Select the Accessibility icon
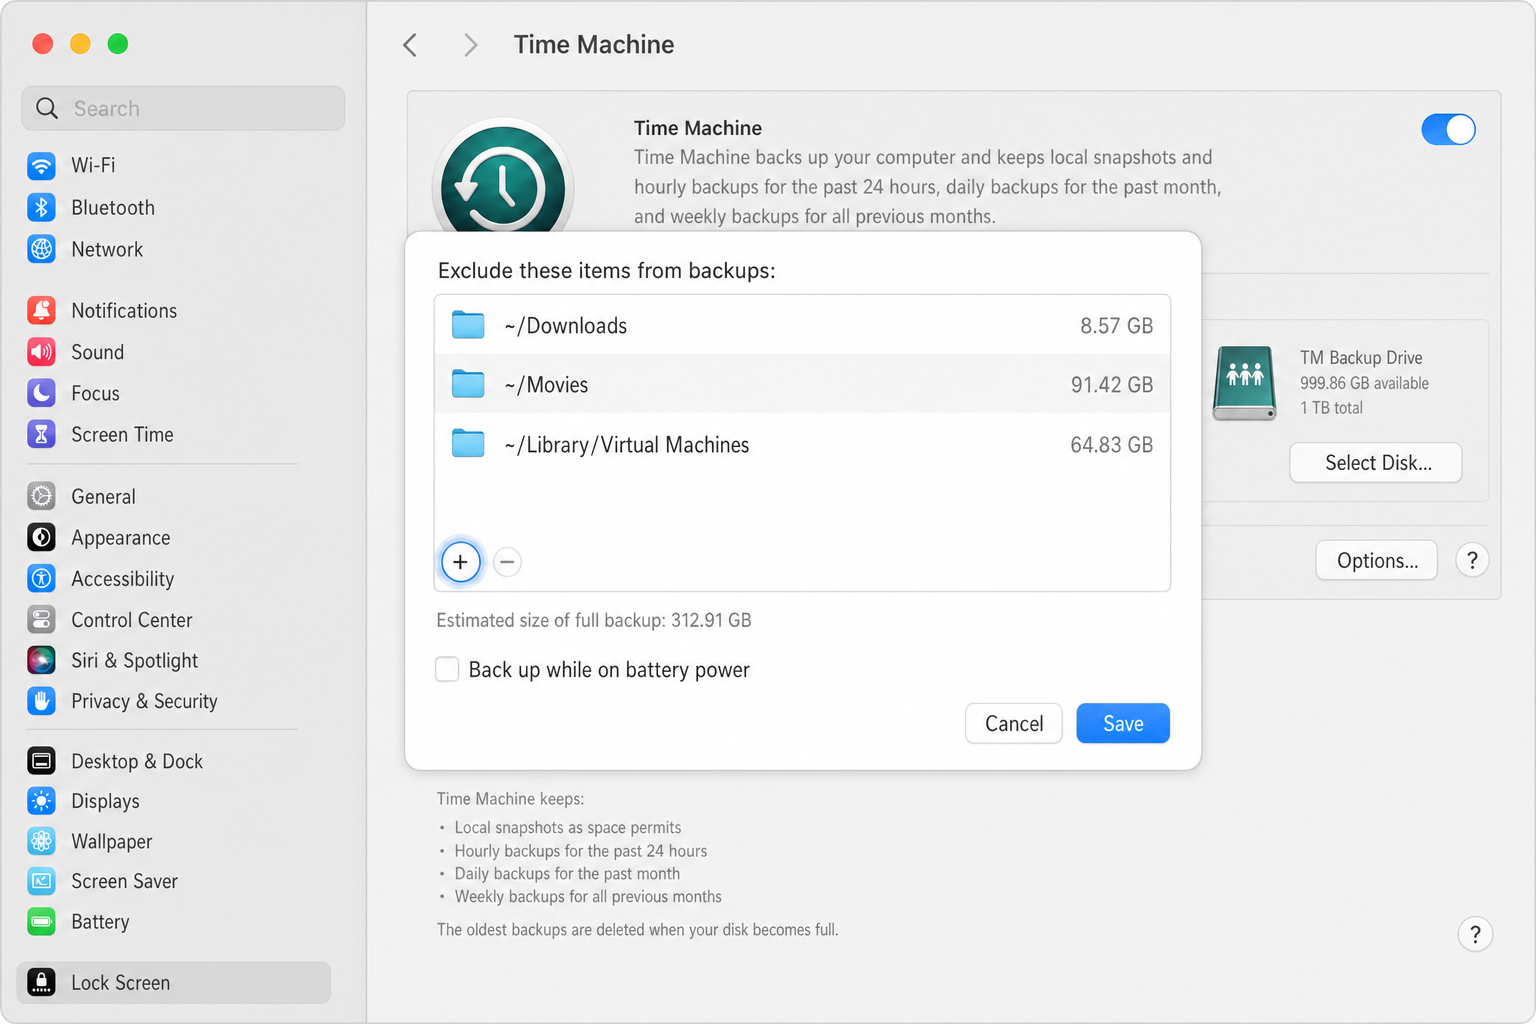Screen dimensions: 1536x1024 coord(41,578)
